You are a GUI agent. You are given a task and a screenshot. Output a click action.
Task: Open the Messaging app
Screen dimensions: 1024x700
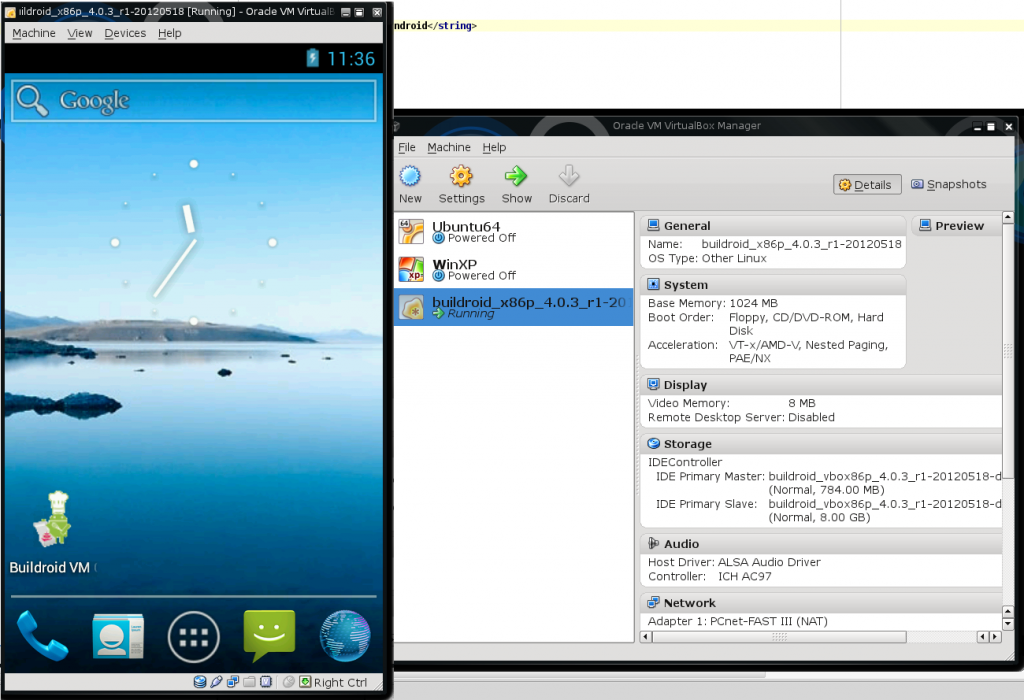[x=269, y=635]
